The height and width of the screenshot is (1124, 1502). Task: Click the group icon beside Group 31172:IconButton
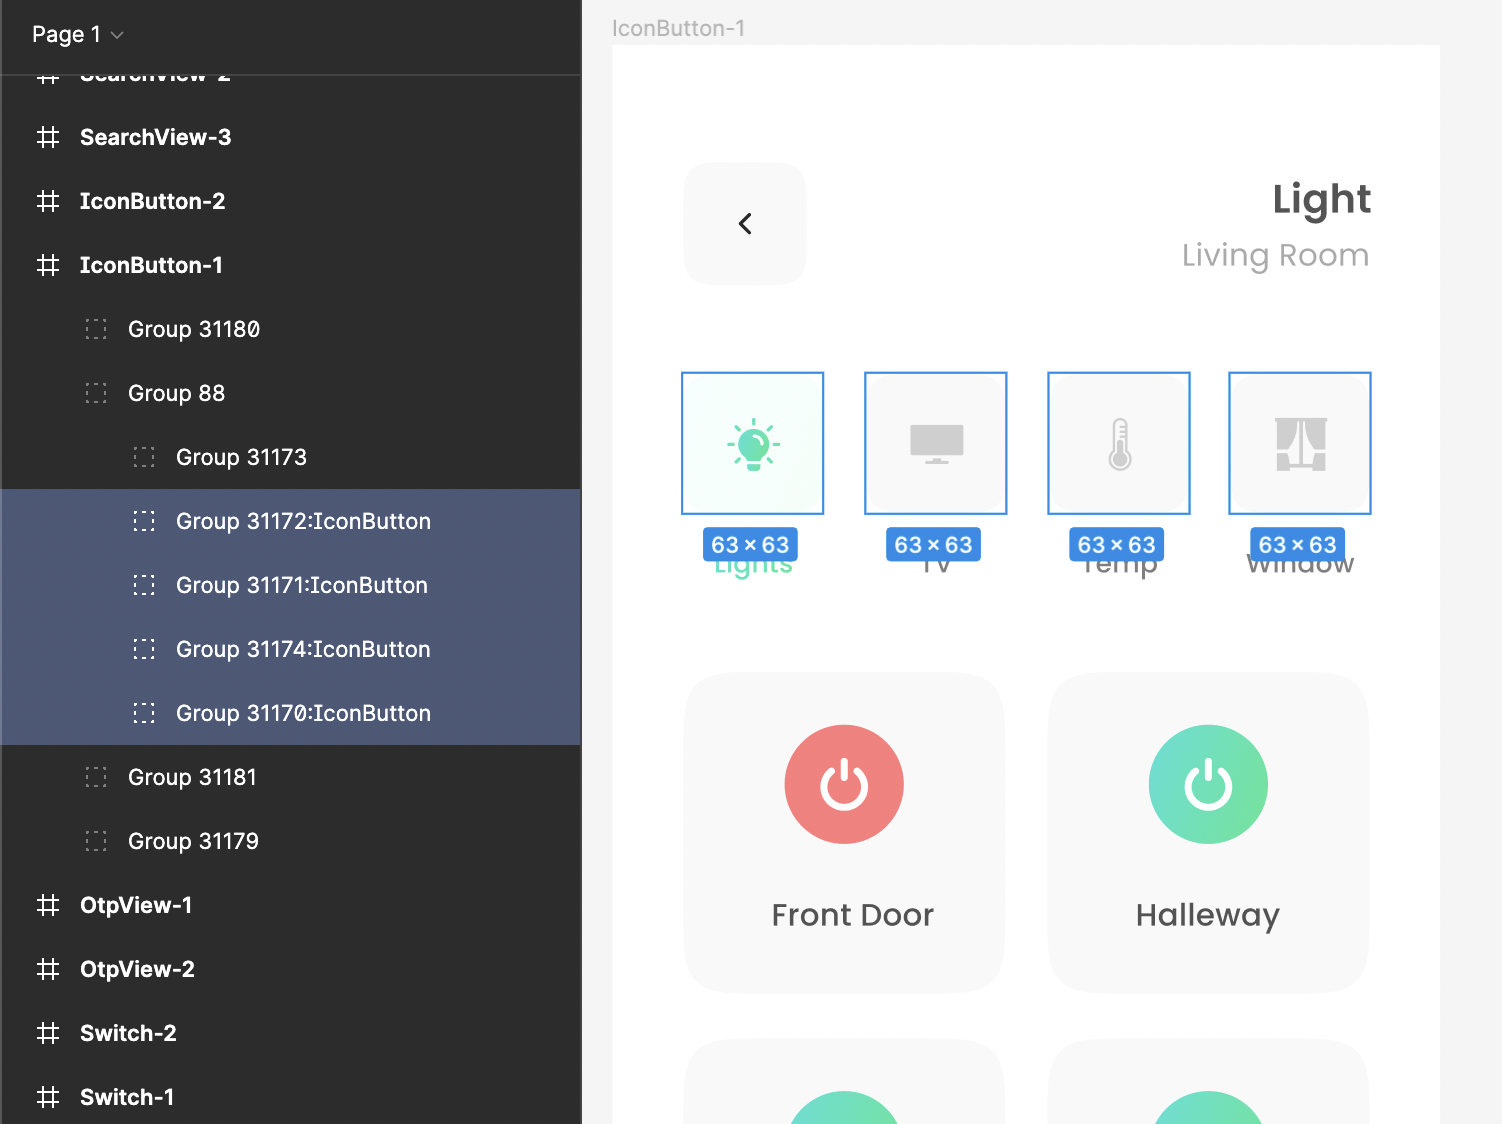pyautogui.click(x=144, y=521)
